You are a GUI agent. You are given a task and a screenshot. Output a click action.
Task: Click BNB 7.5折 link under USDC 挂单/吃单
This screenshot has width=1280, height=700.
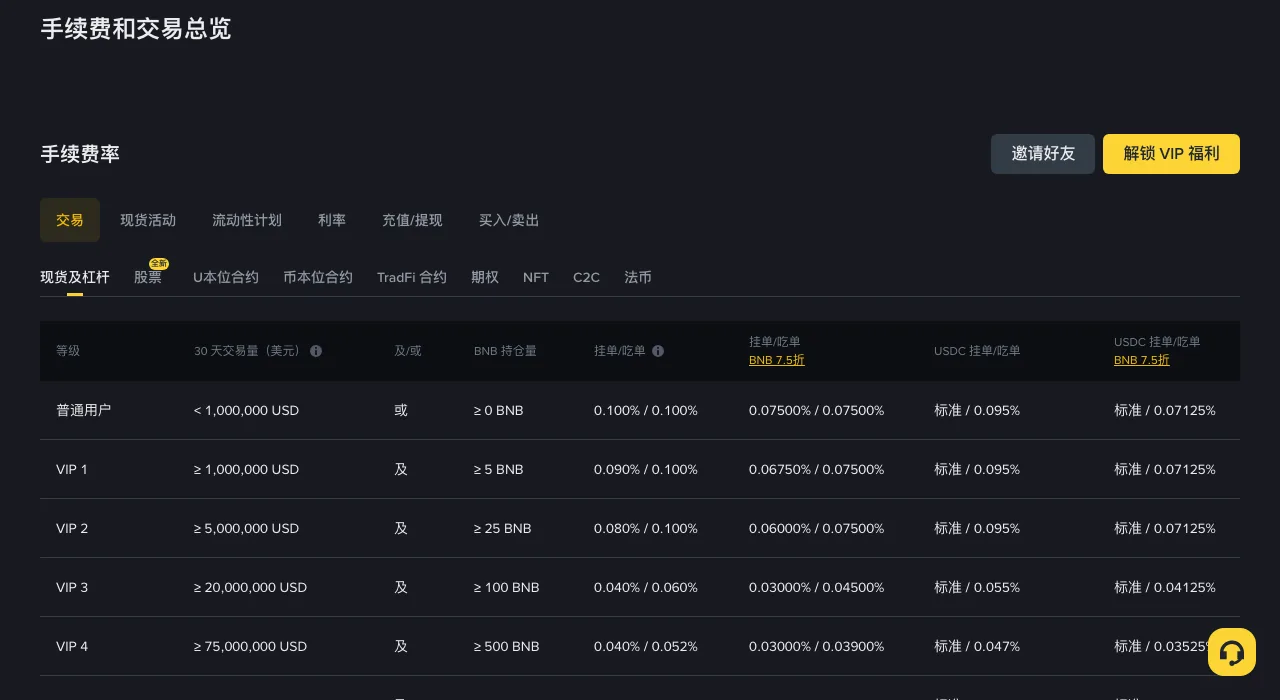click(x=1142, y=360)
